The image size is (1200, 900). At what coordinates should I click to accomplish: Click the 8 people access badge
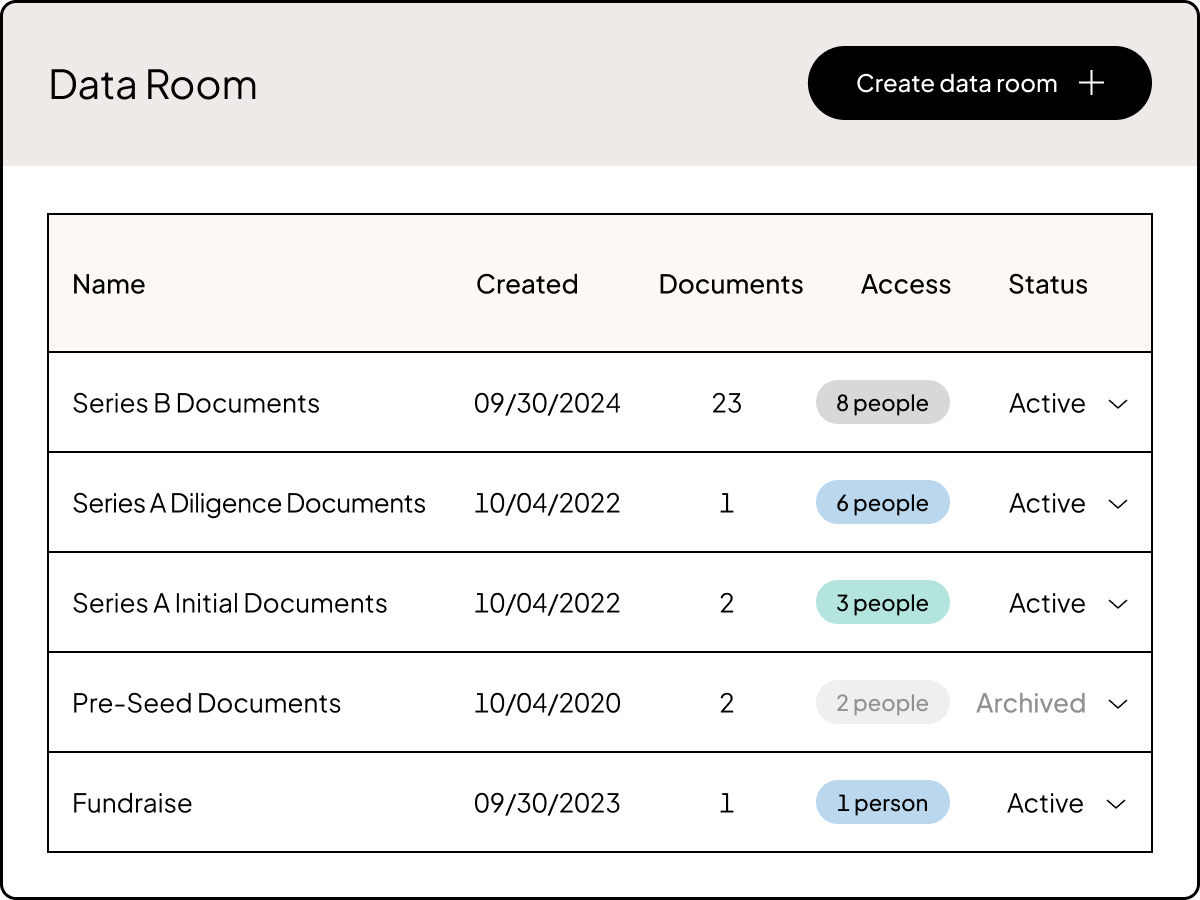click(x=883, y=402)
